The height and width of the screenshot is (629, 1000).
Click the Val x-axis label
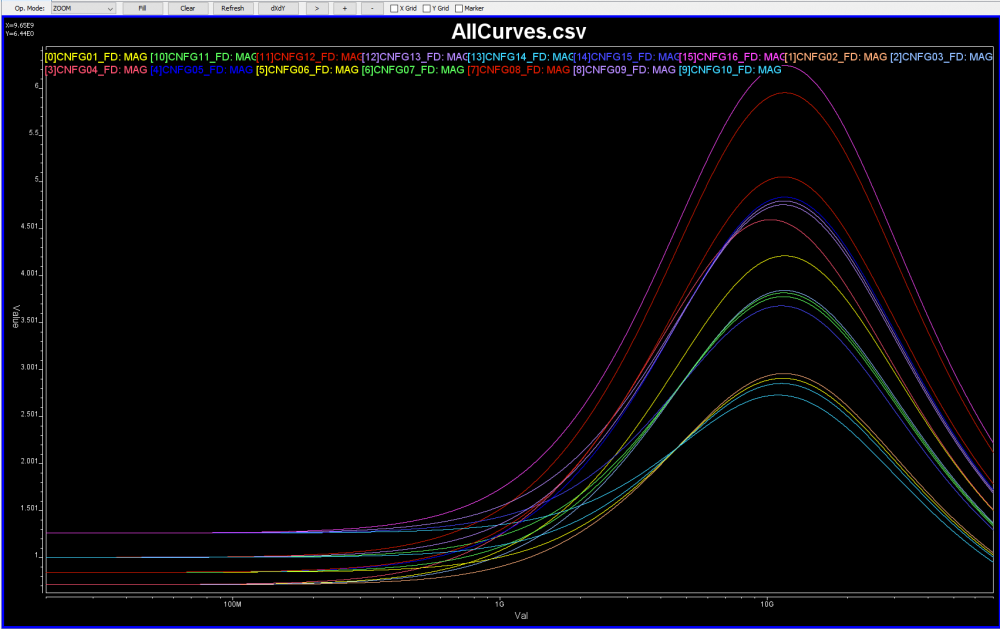tap(521, 616)
